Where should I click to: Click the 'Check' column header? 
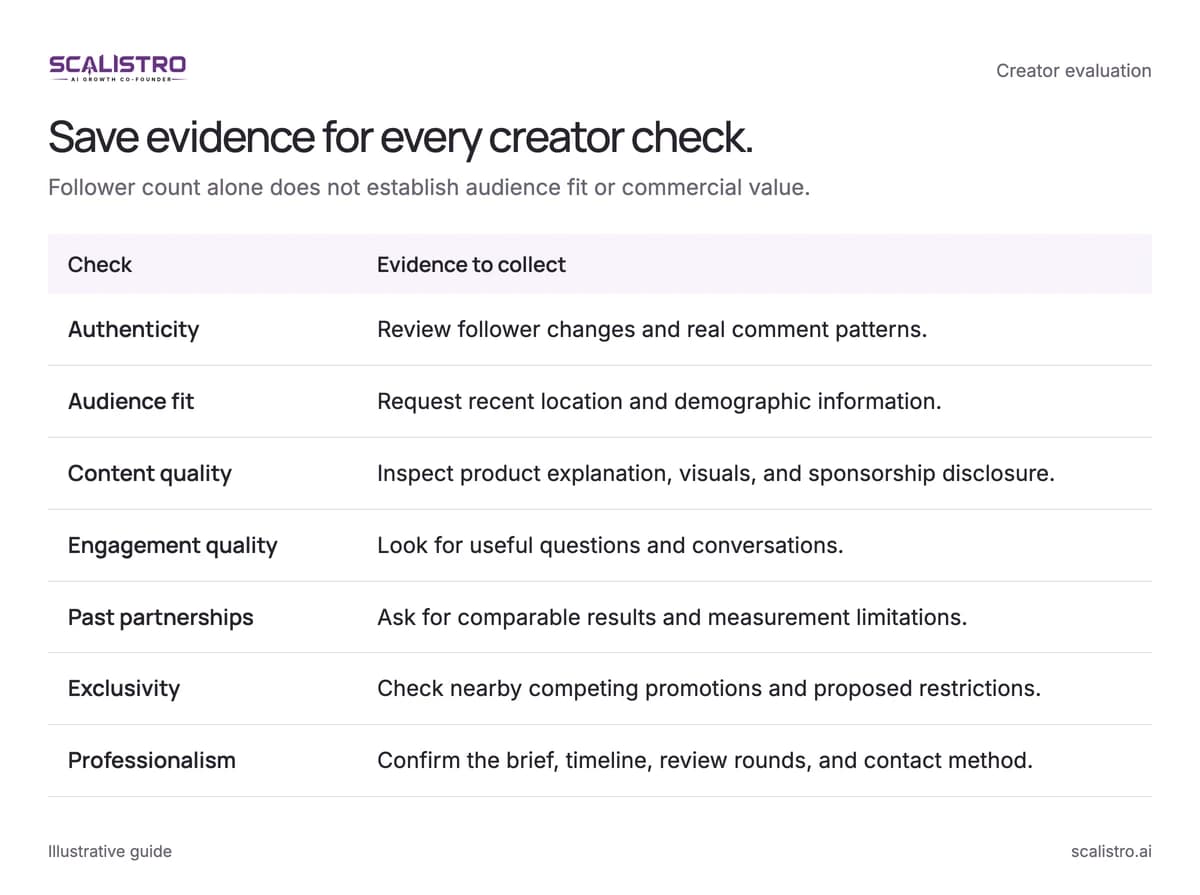point(100,265)
